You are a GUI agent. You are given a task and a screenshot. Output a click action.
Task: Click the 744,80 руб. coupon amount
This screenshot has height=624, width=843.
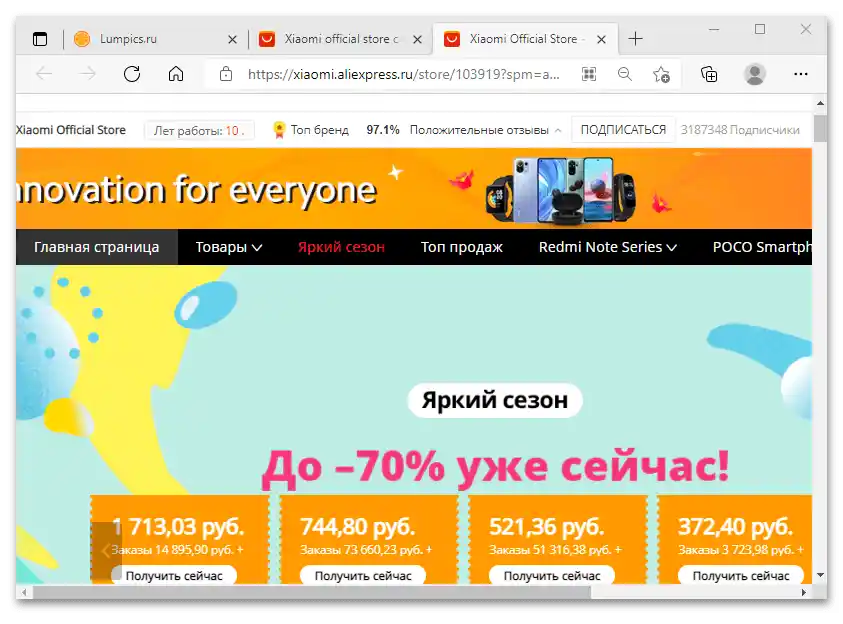point(358,527)
